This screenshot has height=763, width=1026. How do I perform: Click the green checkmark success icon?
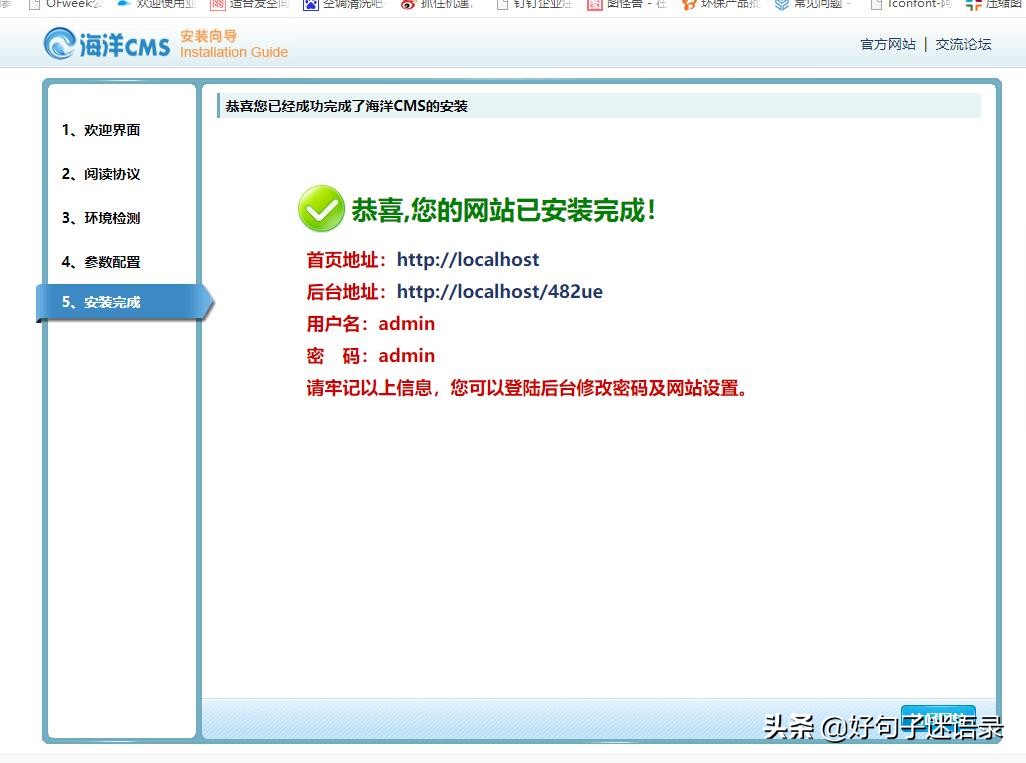click(x=321, y=208)
